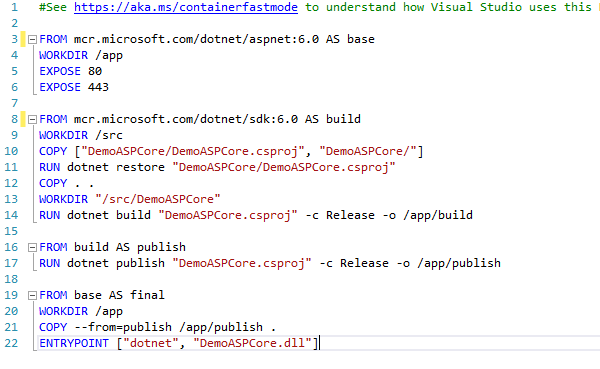
Task: Click 'dotnet restore' on line 11
Action: [x=116, y=167]
